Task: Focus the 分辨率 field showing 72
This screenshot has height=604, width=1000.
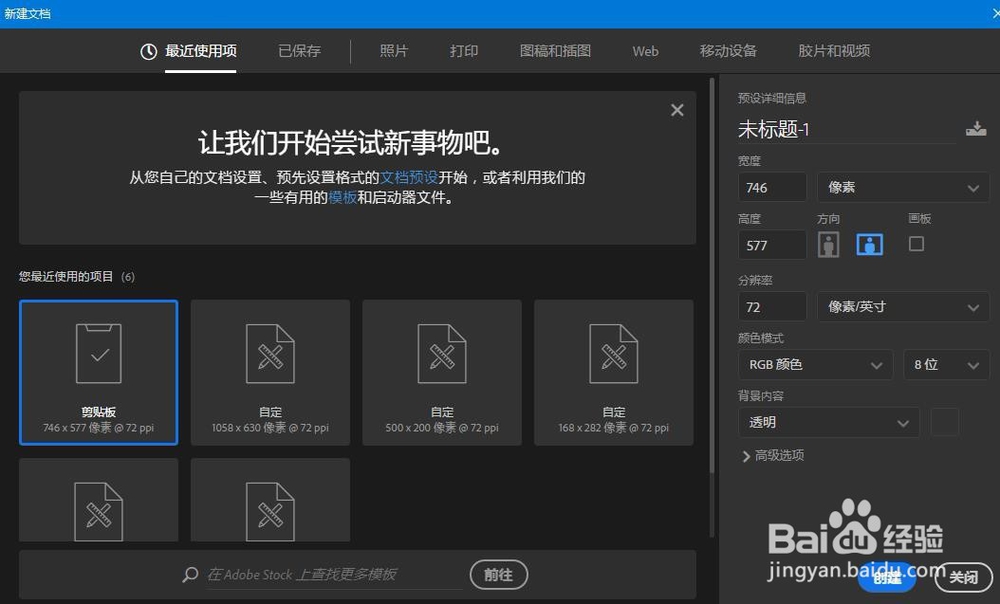Action: tap(772, 307)
